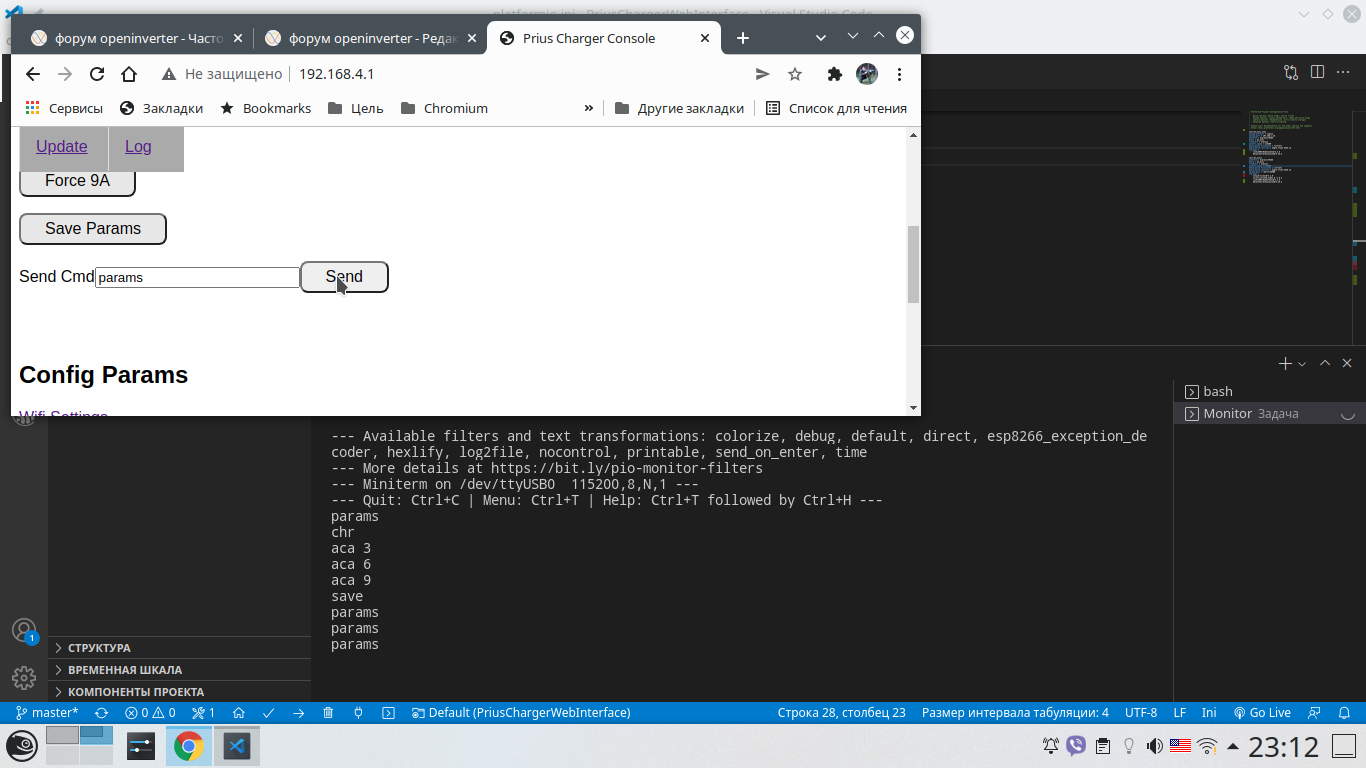
Task: Click the PlatformIO clean trash icon
Action: [x=328, y=713]
